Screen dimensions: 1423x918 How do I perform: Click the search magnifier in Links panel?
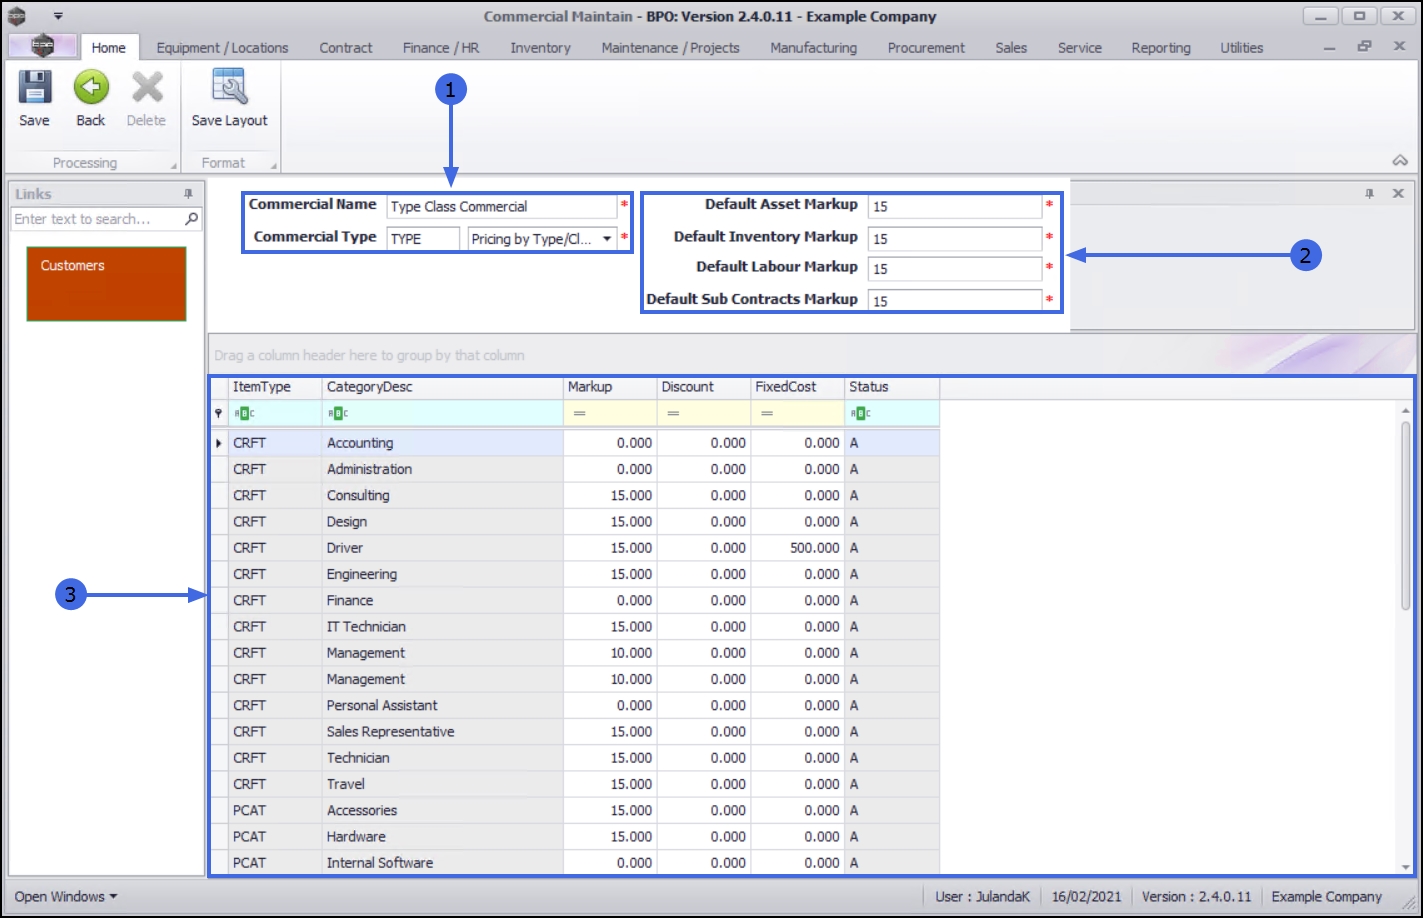coord(192,219)
